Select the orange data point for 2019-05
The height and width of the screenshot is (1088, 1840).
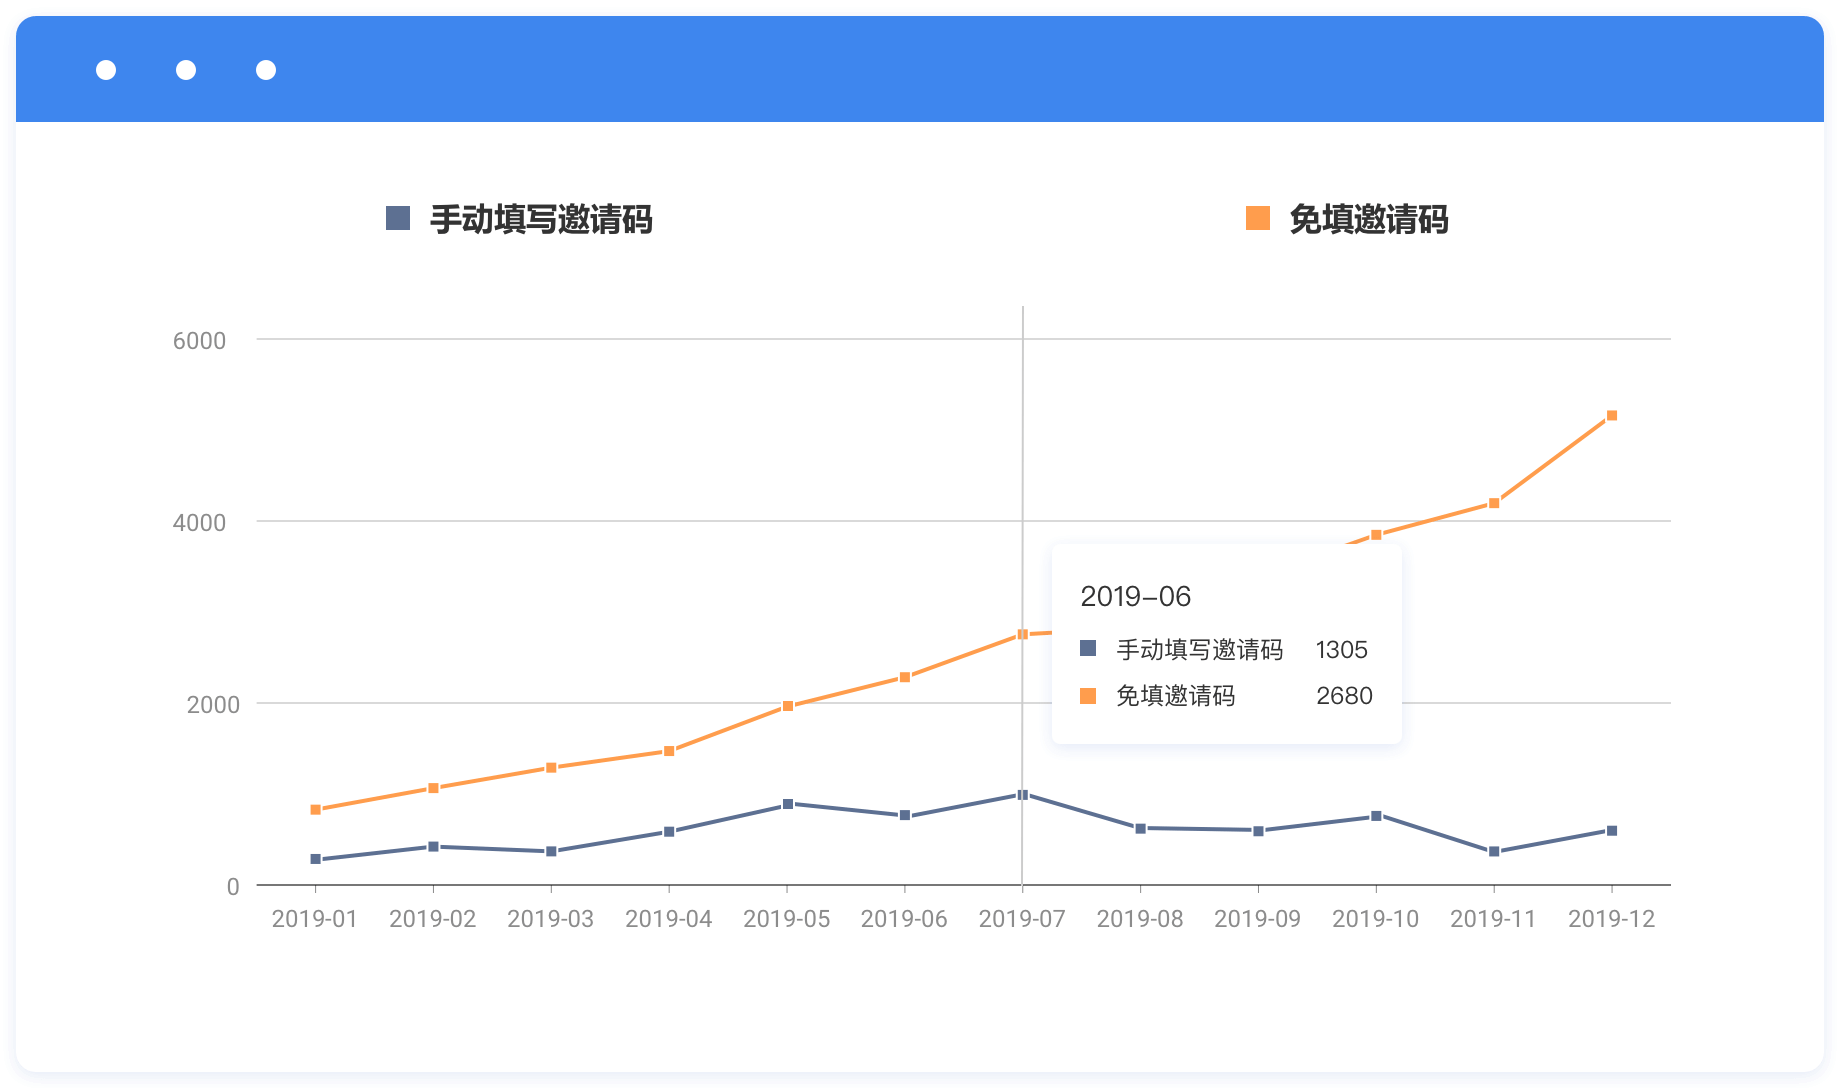tap(787, 706)
